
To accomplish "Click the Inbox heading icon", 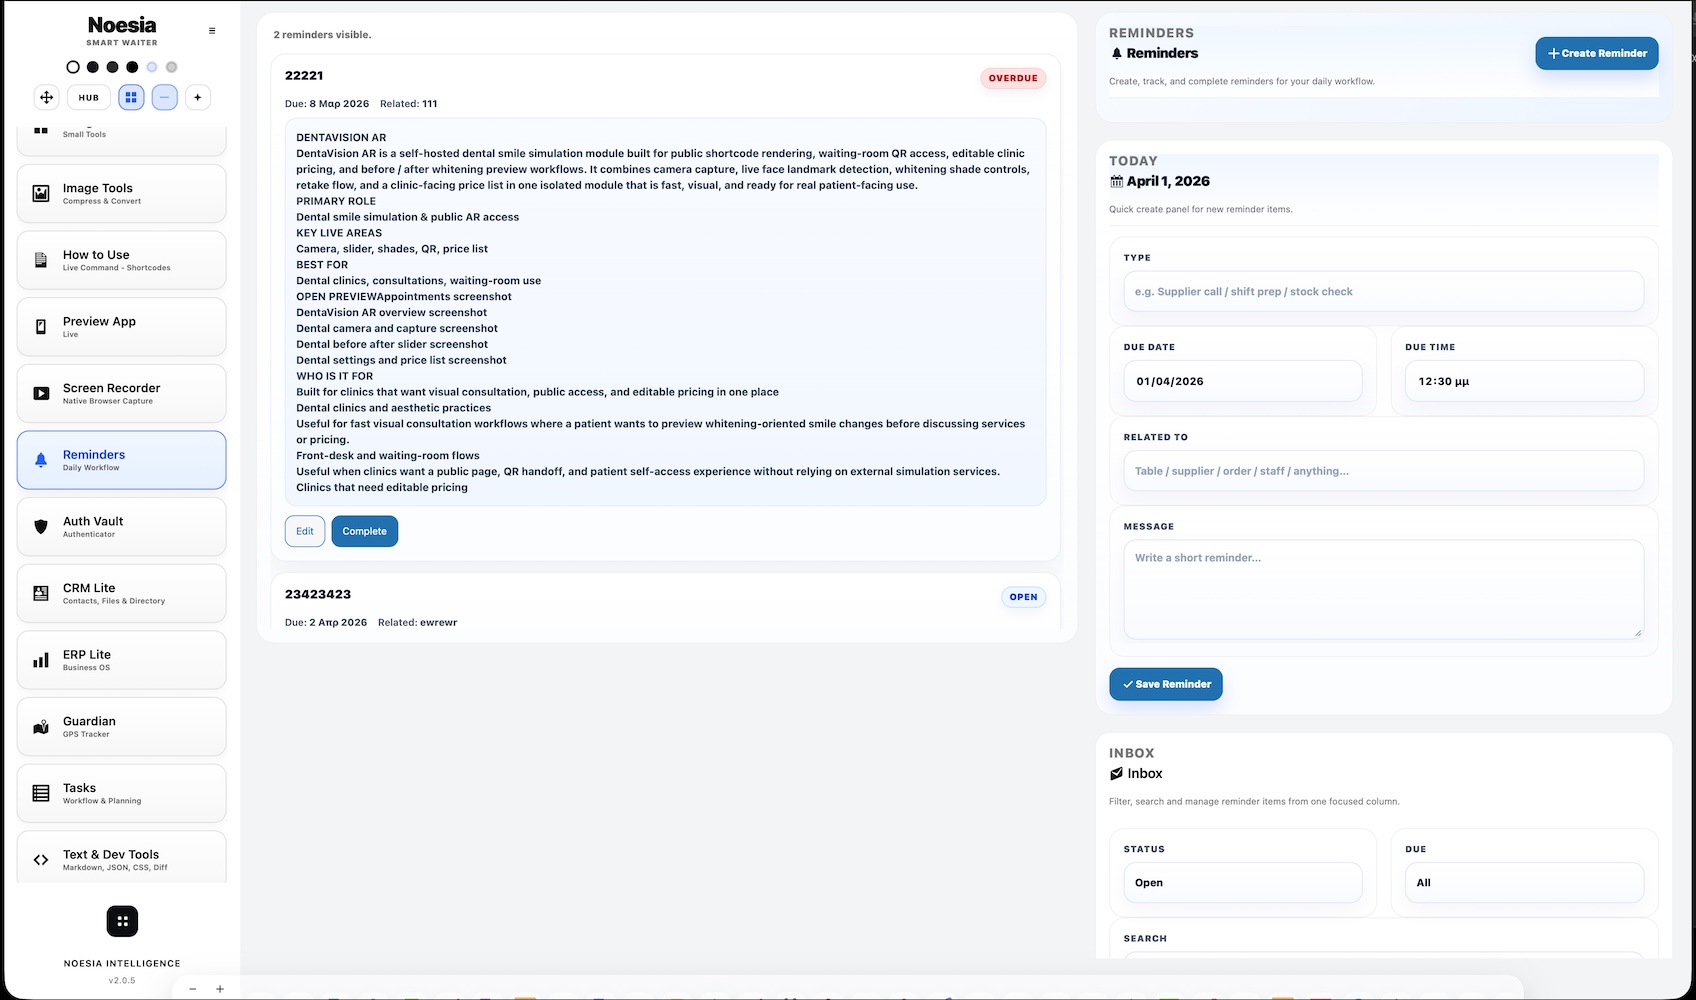I will coord(1116,774).
